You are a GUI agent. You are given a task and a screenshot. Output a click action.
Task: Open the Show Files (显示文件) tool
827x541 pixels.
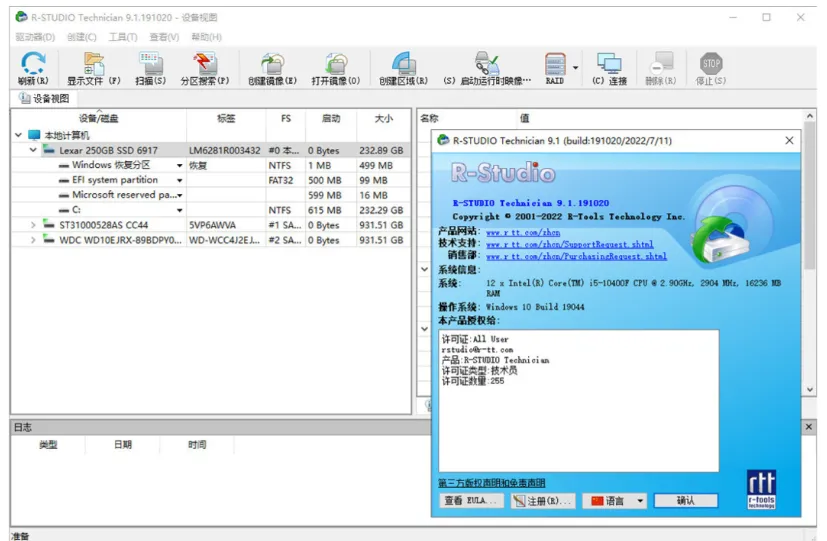(94, 69)
